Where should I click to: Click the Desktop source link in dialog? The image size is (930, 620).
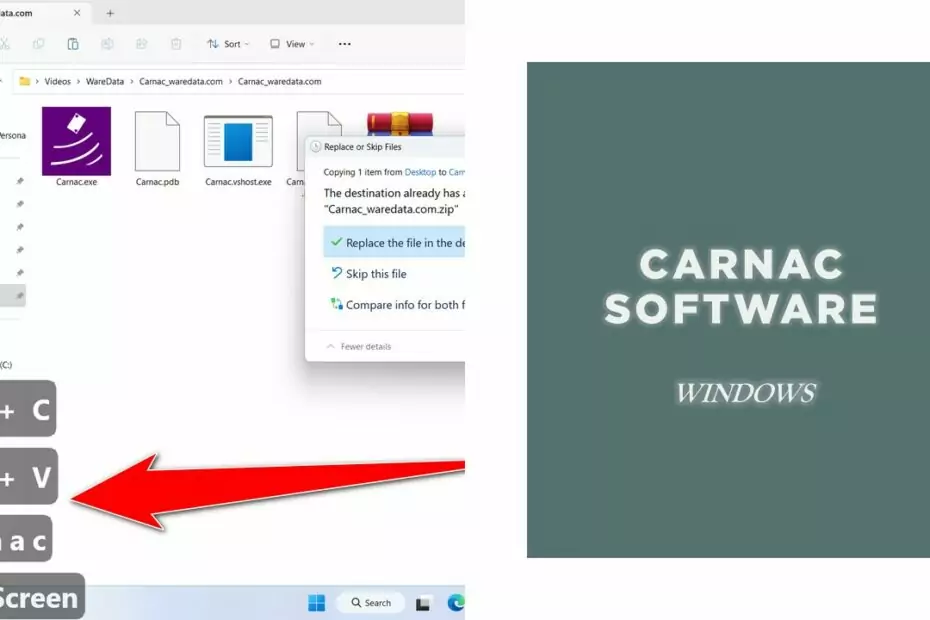420,172
